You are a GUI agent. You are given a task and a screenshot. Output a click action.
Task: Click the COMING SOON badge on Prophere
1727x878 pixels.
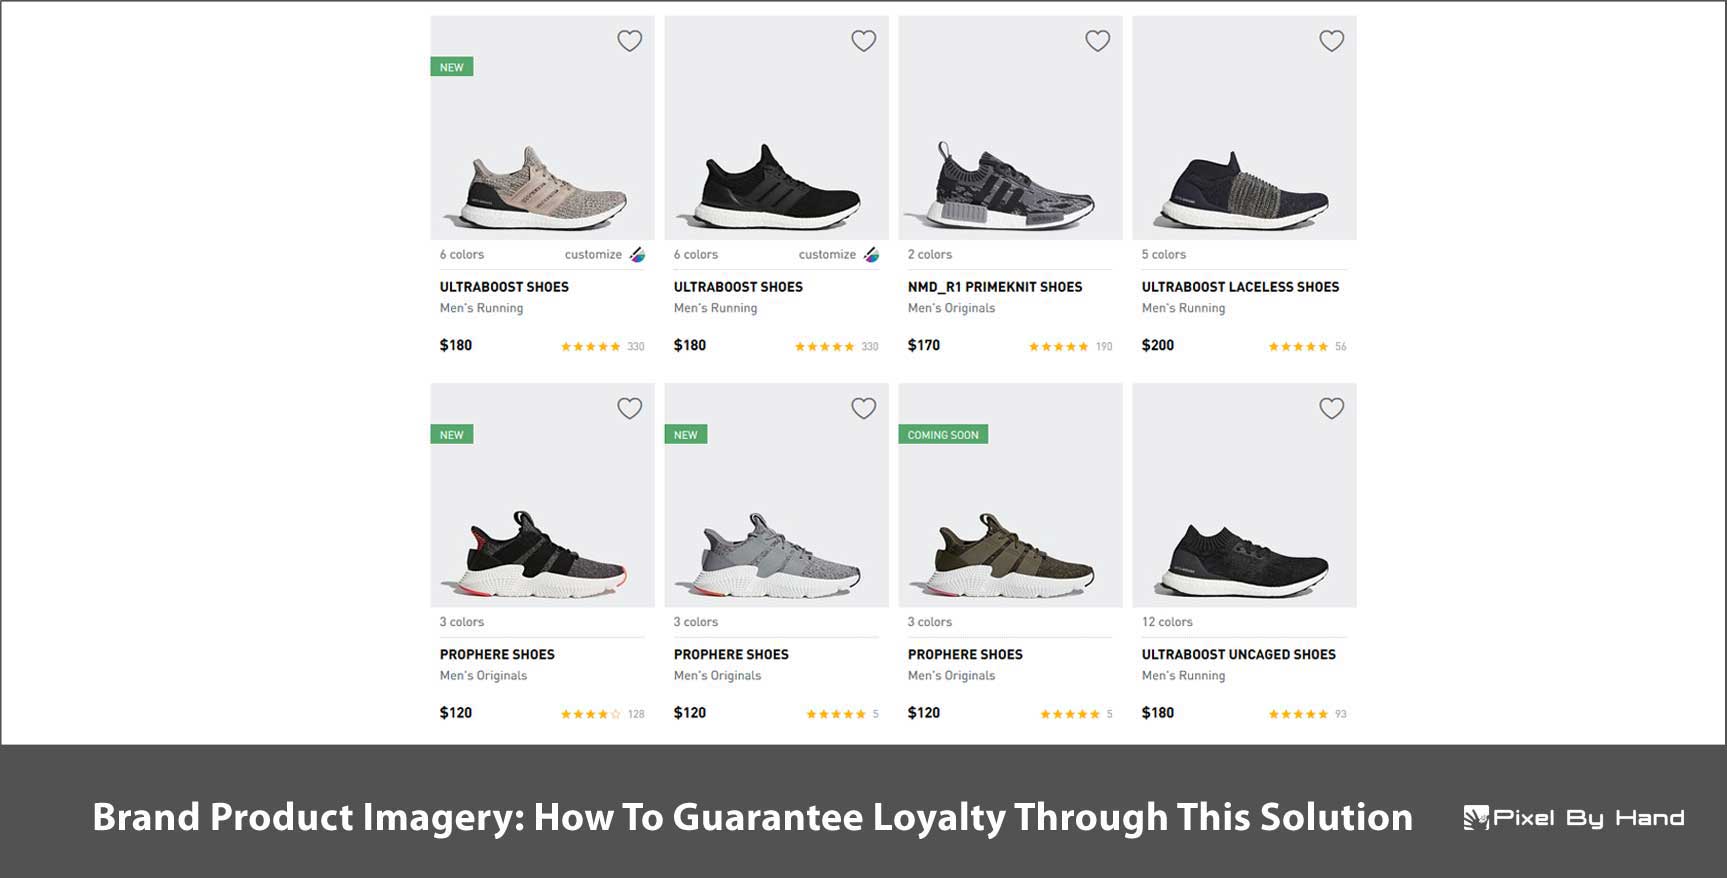point(943,435)
